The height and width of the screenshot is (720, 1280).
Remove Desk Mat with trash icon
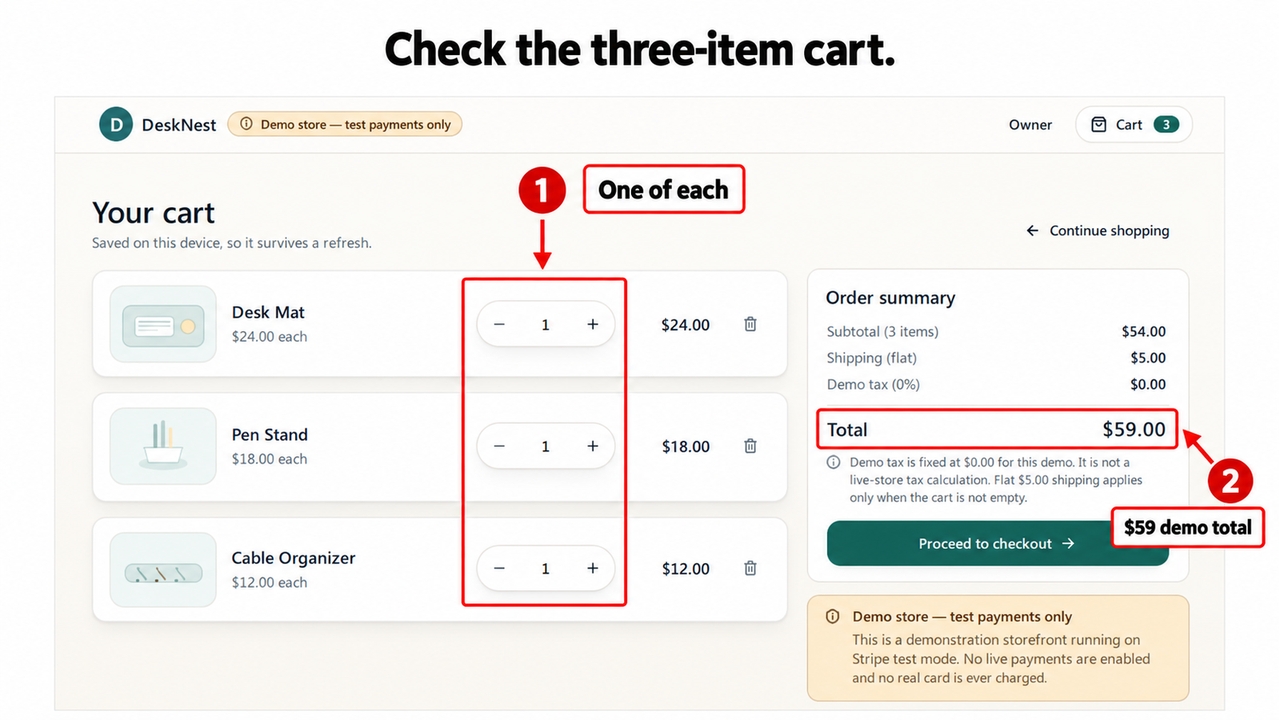750,324
